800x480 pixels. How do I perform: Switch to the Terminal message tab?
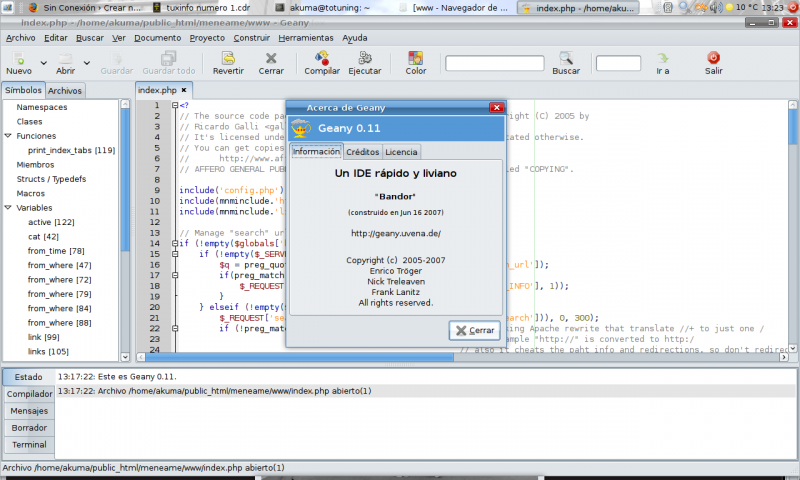29,445
